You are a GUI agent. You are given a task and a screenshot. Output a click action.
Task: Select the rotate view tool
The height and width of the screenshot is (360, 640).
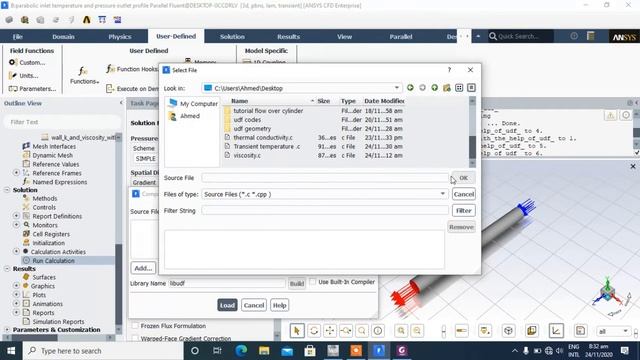tap(314, 331)
